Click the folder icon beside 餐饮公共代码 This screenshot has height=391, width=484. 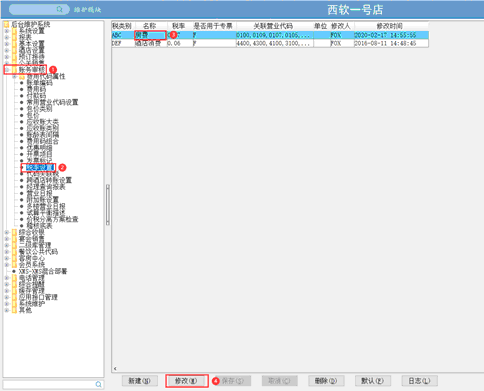(x=14, y=251)
